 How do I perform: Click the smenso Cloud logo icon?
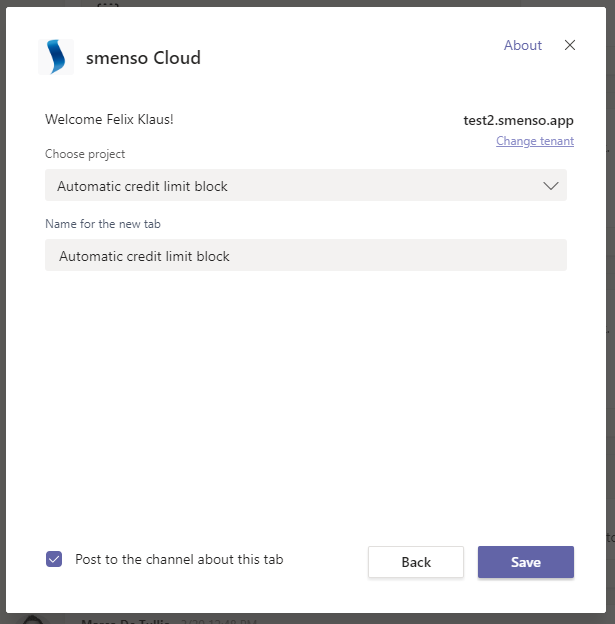coord(56,57)
